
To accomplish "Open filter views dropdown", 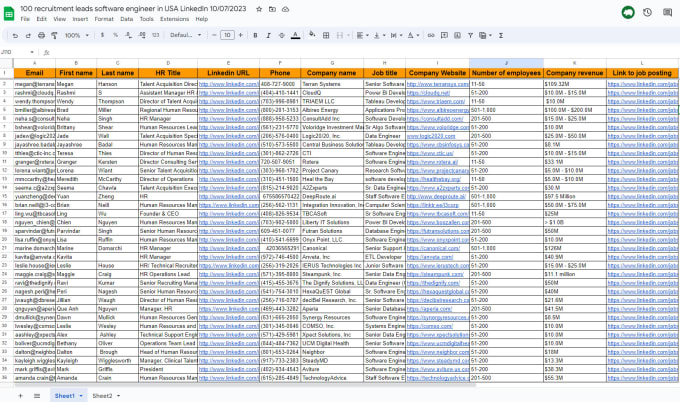I will (x=485, y=36).
